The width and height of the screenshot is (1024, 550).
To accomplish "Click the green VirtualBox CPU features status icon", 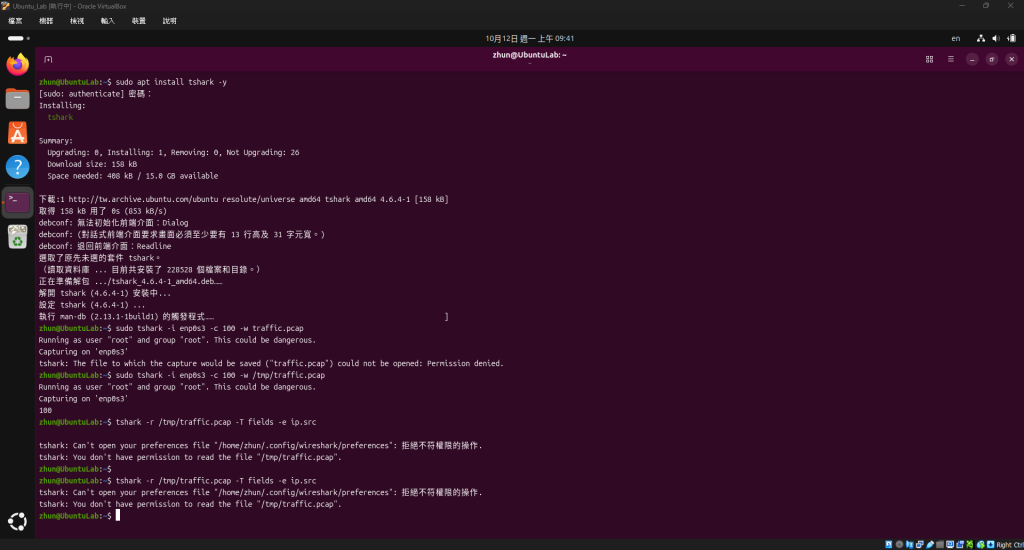I will point(970,544).
